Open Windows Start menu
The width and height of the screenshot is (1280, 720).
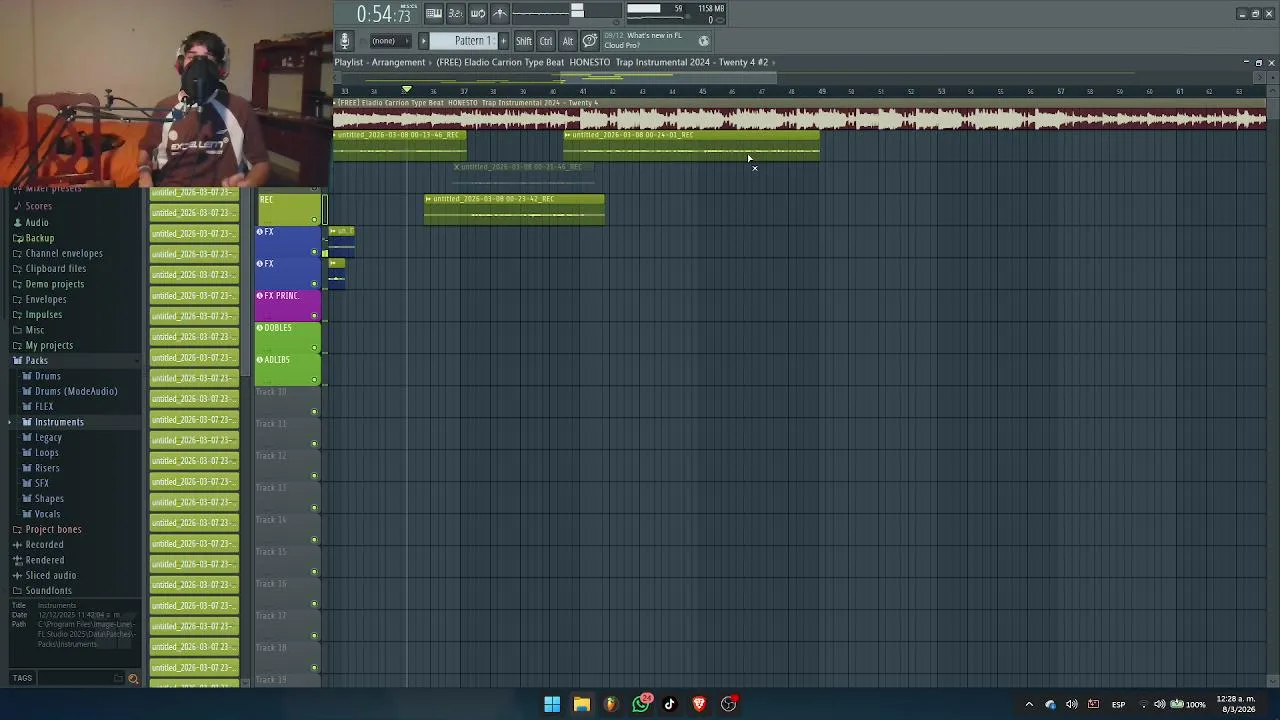coord(552,704)
